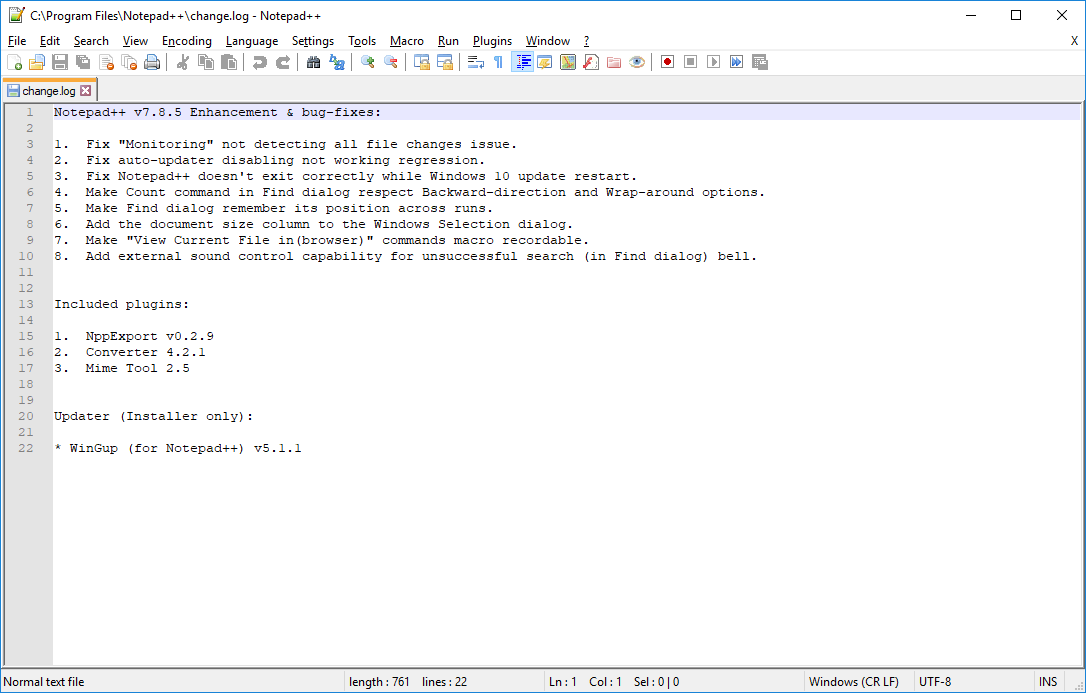
Task: Open the Encoding menu
Action: [187, 41]
